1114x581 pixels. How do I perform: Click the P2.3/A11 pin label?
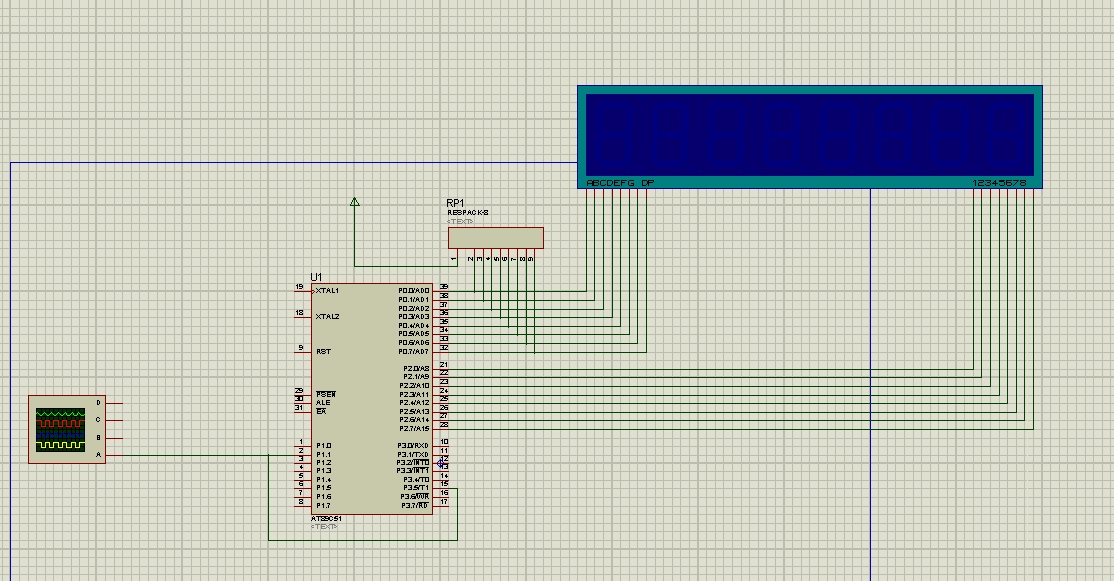[414, 394]
